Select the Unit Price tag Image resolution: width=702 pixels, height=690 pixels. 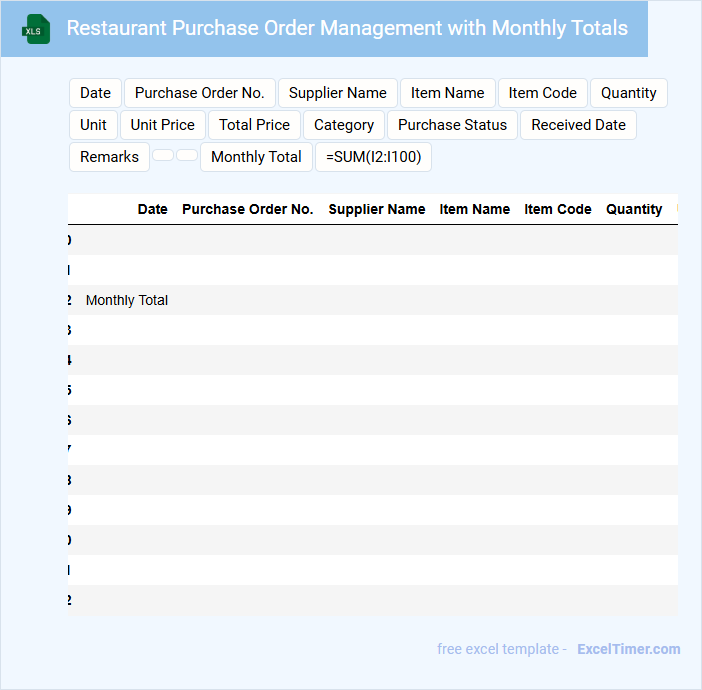coord(163,125)
